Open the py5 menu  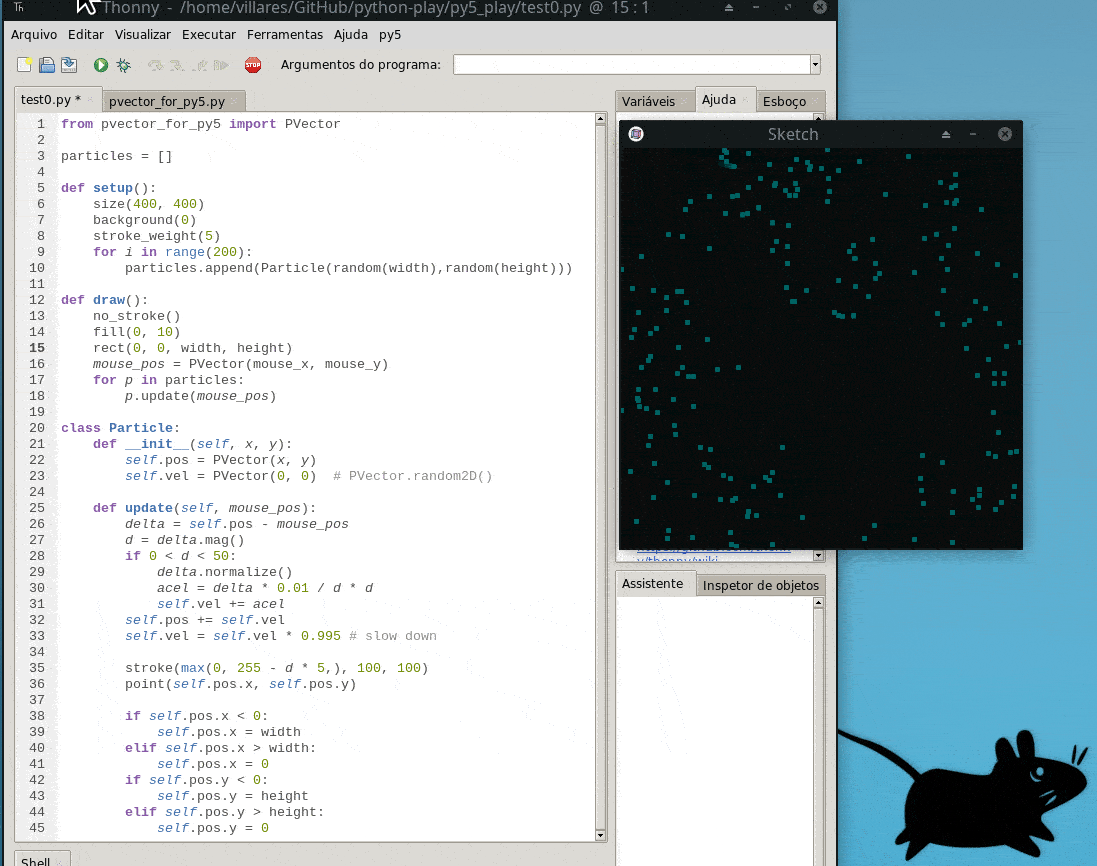pyautogui.click(x=390, y=34)
